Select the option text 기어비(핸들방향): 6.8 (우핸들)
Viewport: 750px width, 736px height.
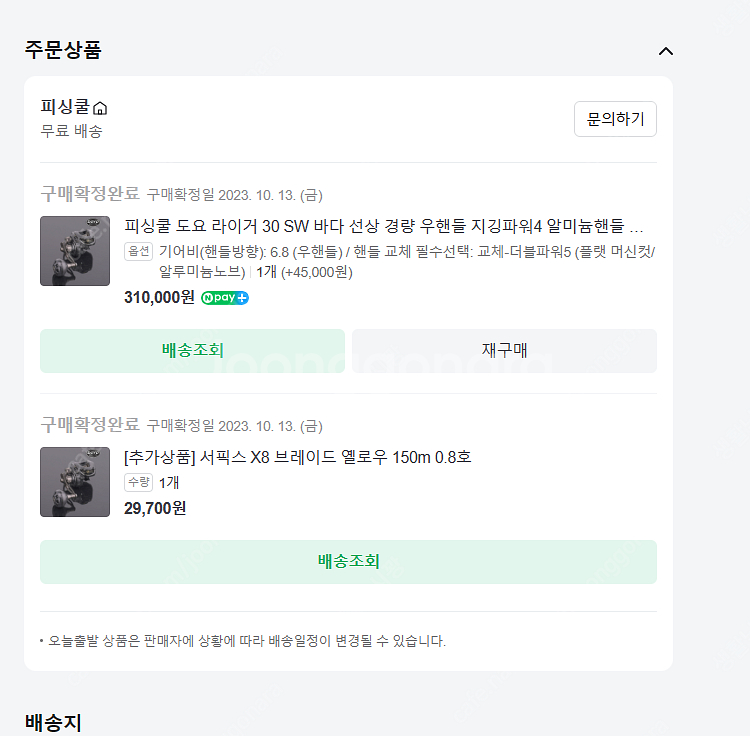pyautogui.click(x=251, y=252)
